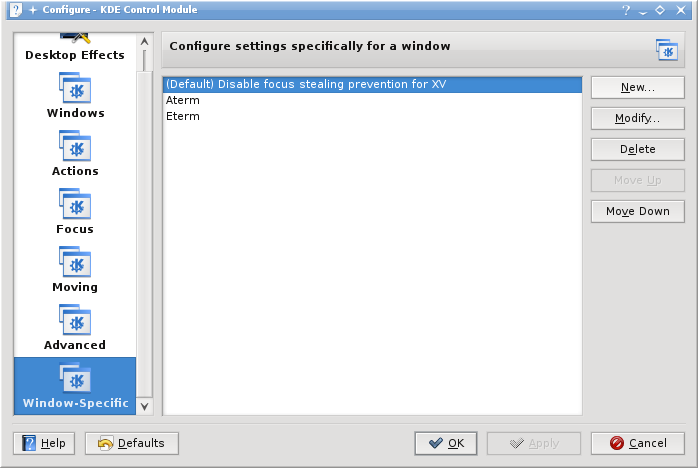Select the Advanced settings module

coord(75,327)
